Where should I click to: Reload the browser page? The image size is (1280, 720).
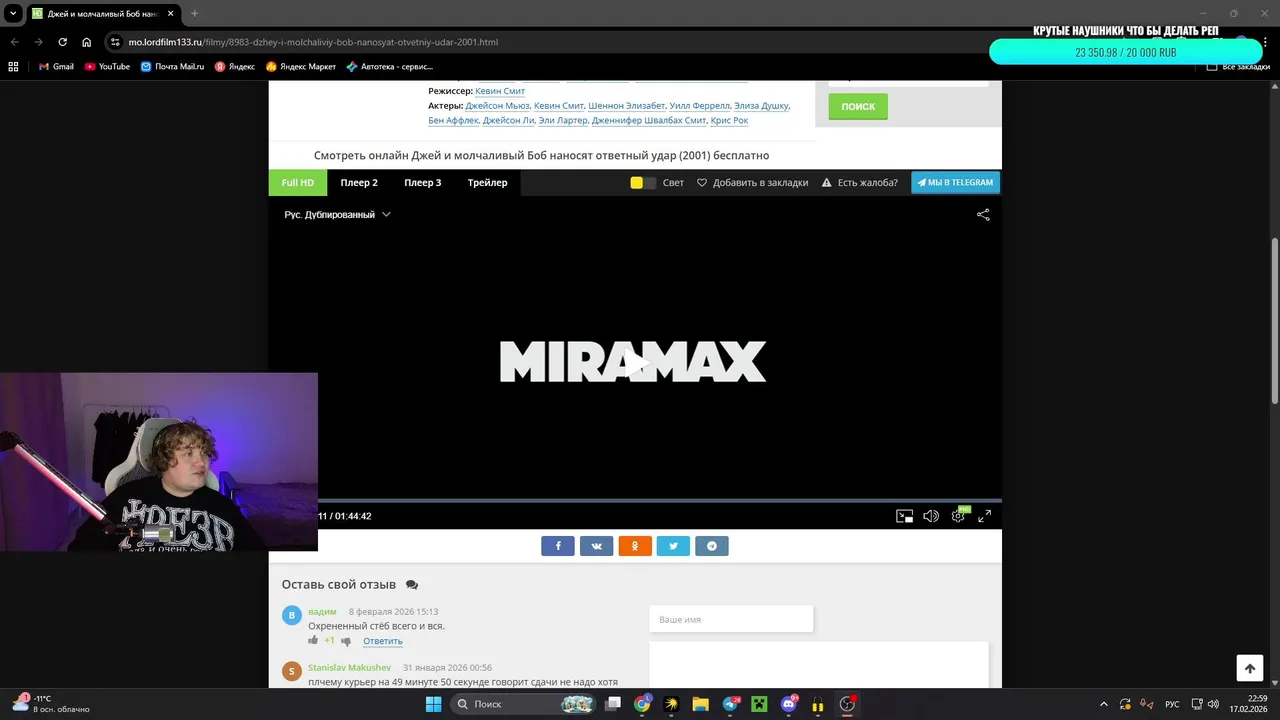pos(62,42)
